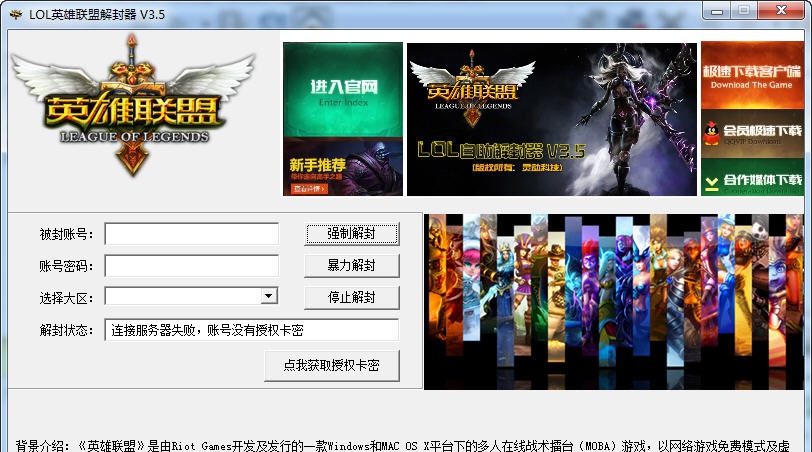Viewport: 812px width, 452px height.
Task: Click the title bar app icon
Action: (16, 14)
